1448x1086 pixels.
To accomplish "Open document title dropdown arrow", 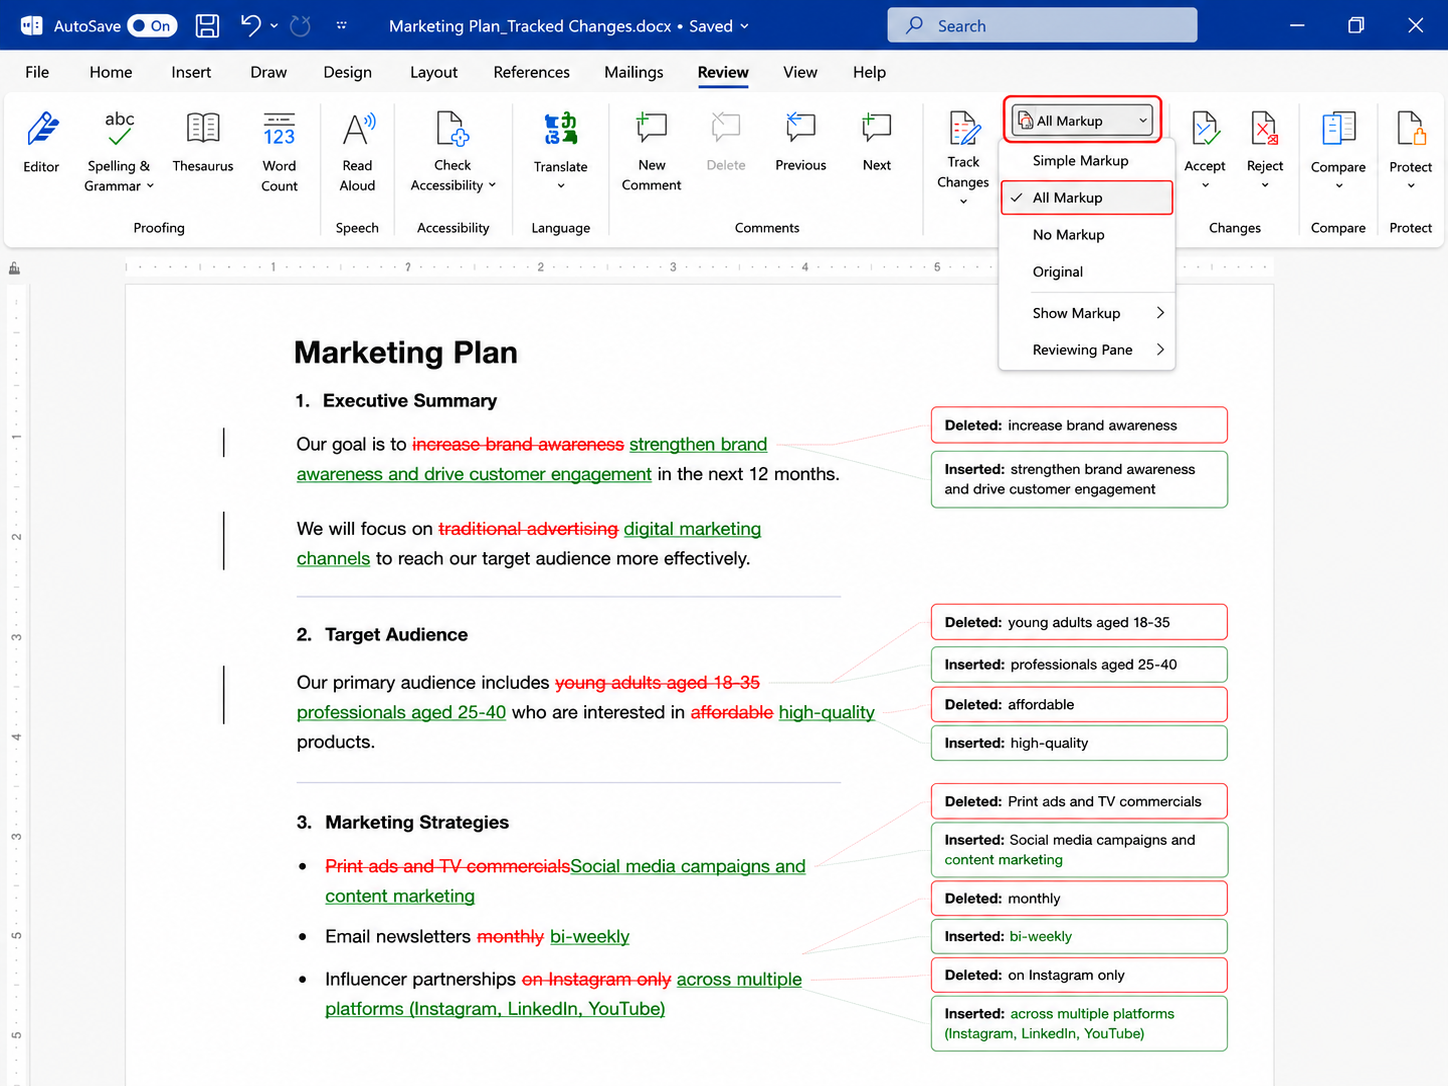I will 744,26.
